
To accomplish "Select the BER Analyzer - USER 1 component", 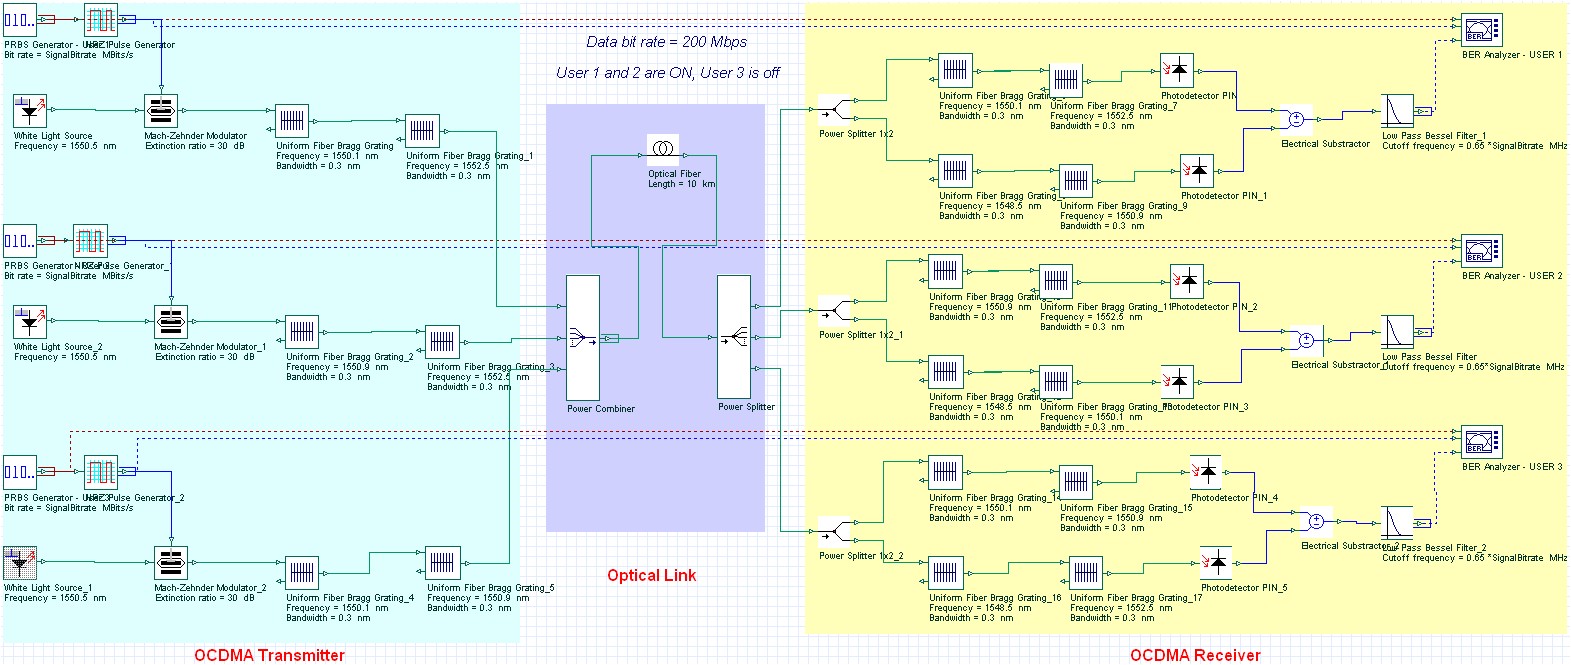I will coord(1481,30).
